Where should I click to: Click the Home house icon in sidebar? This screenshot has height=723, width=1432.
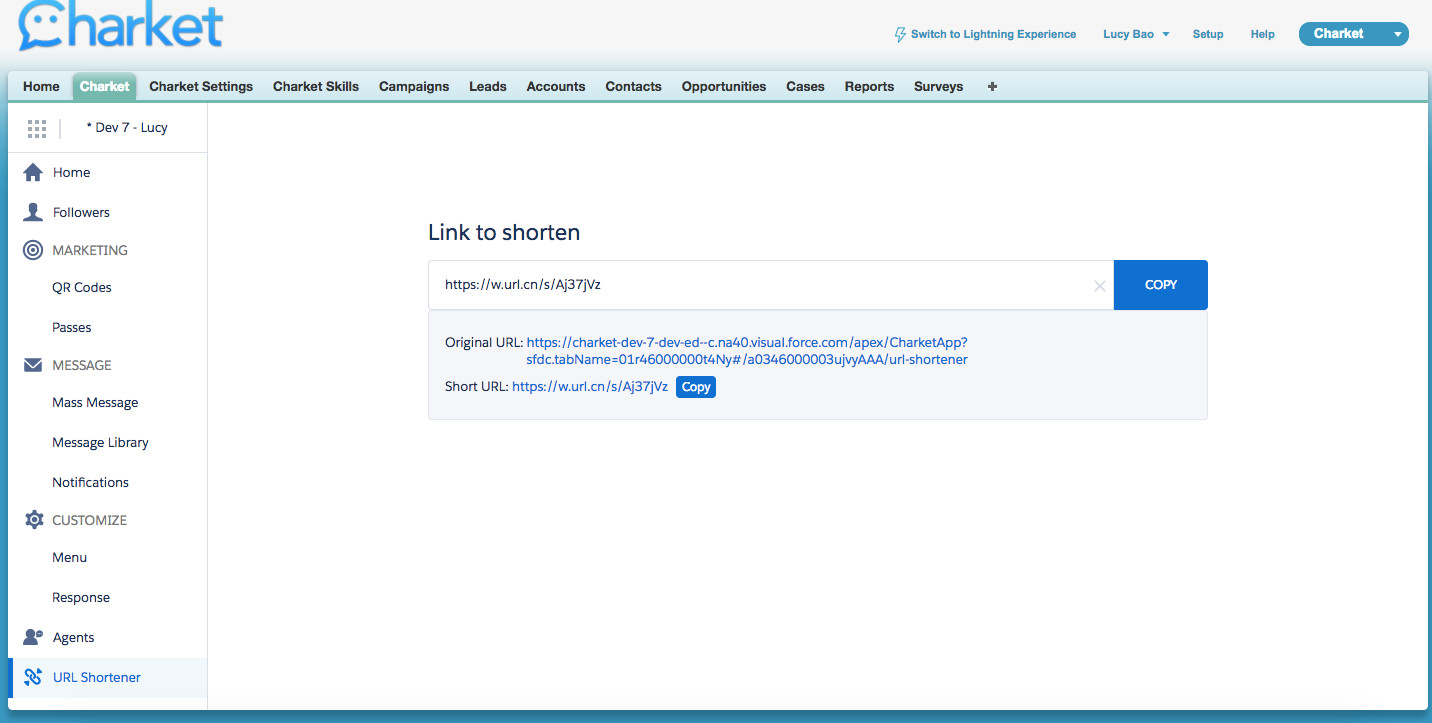coord(33,172)
